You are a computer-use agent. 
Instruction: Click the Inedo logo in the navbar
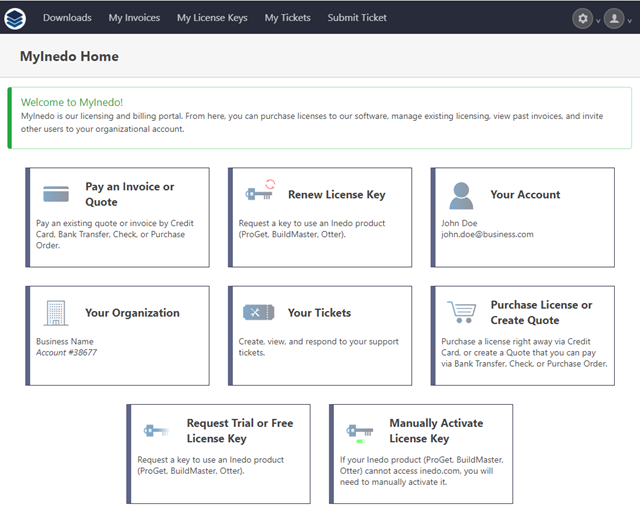click(x=15, y=18)
